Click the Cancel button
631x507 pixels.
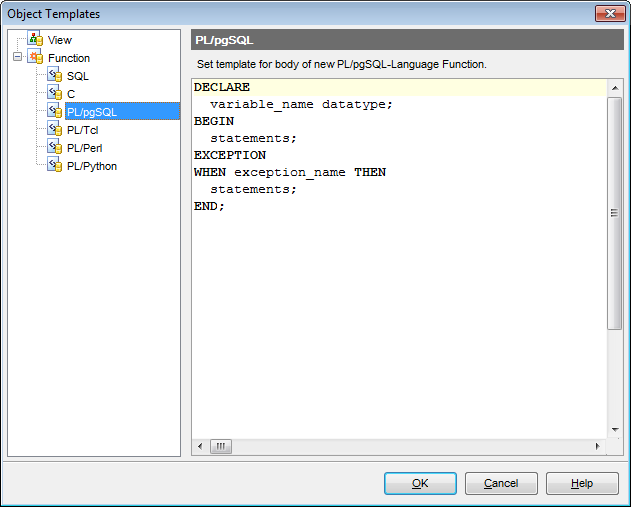501,483
